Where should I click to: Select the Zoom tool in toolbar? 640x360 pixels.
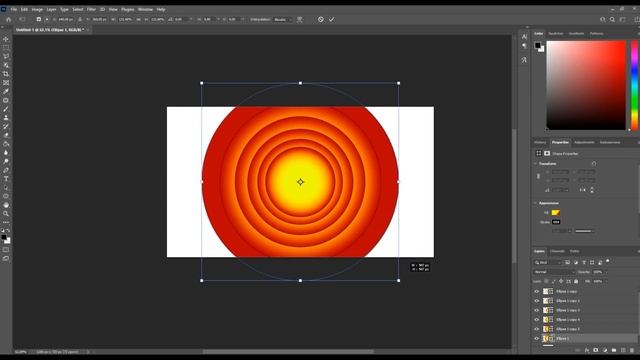6,213
